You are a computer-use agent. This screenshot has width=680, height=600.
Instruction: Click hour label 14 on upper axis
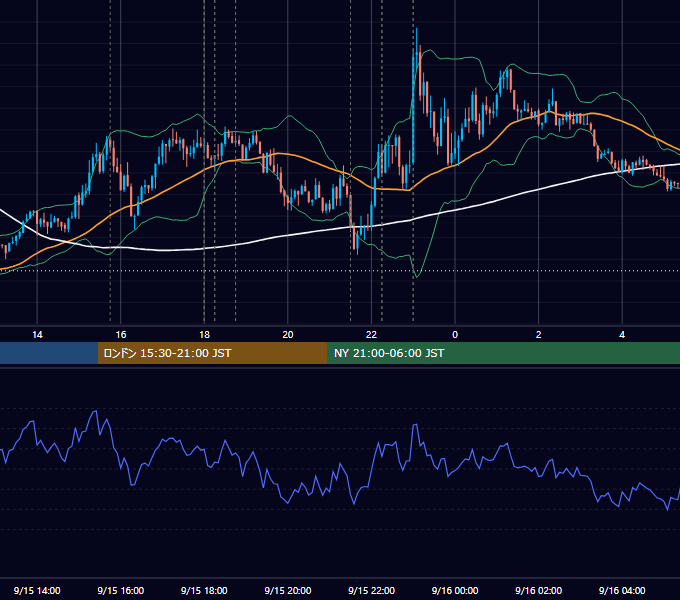pyautogui.click(x=37, y=335)
